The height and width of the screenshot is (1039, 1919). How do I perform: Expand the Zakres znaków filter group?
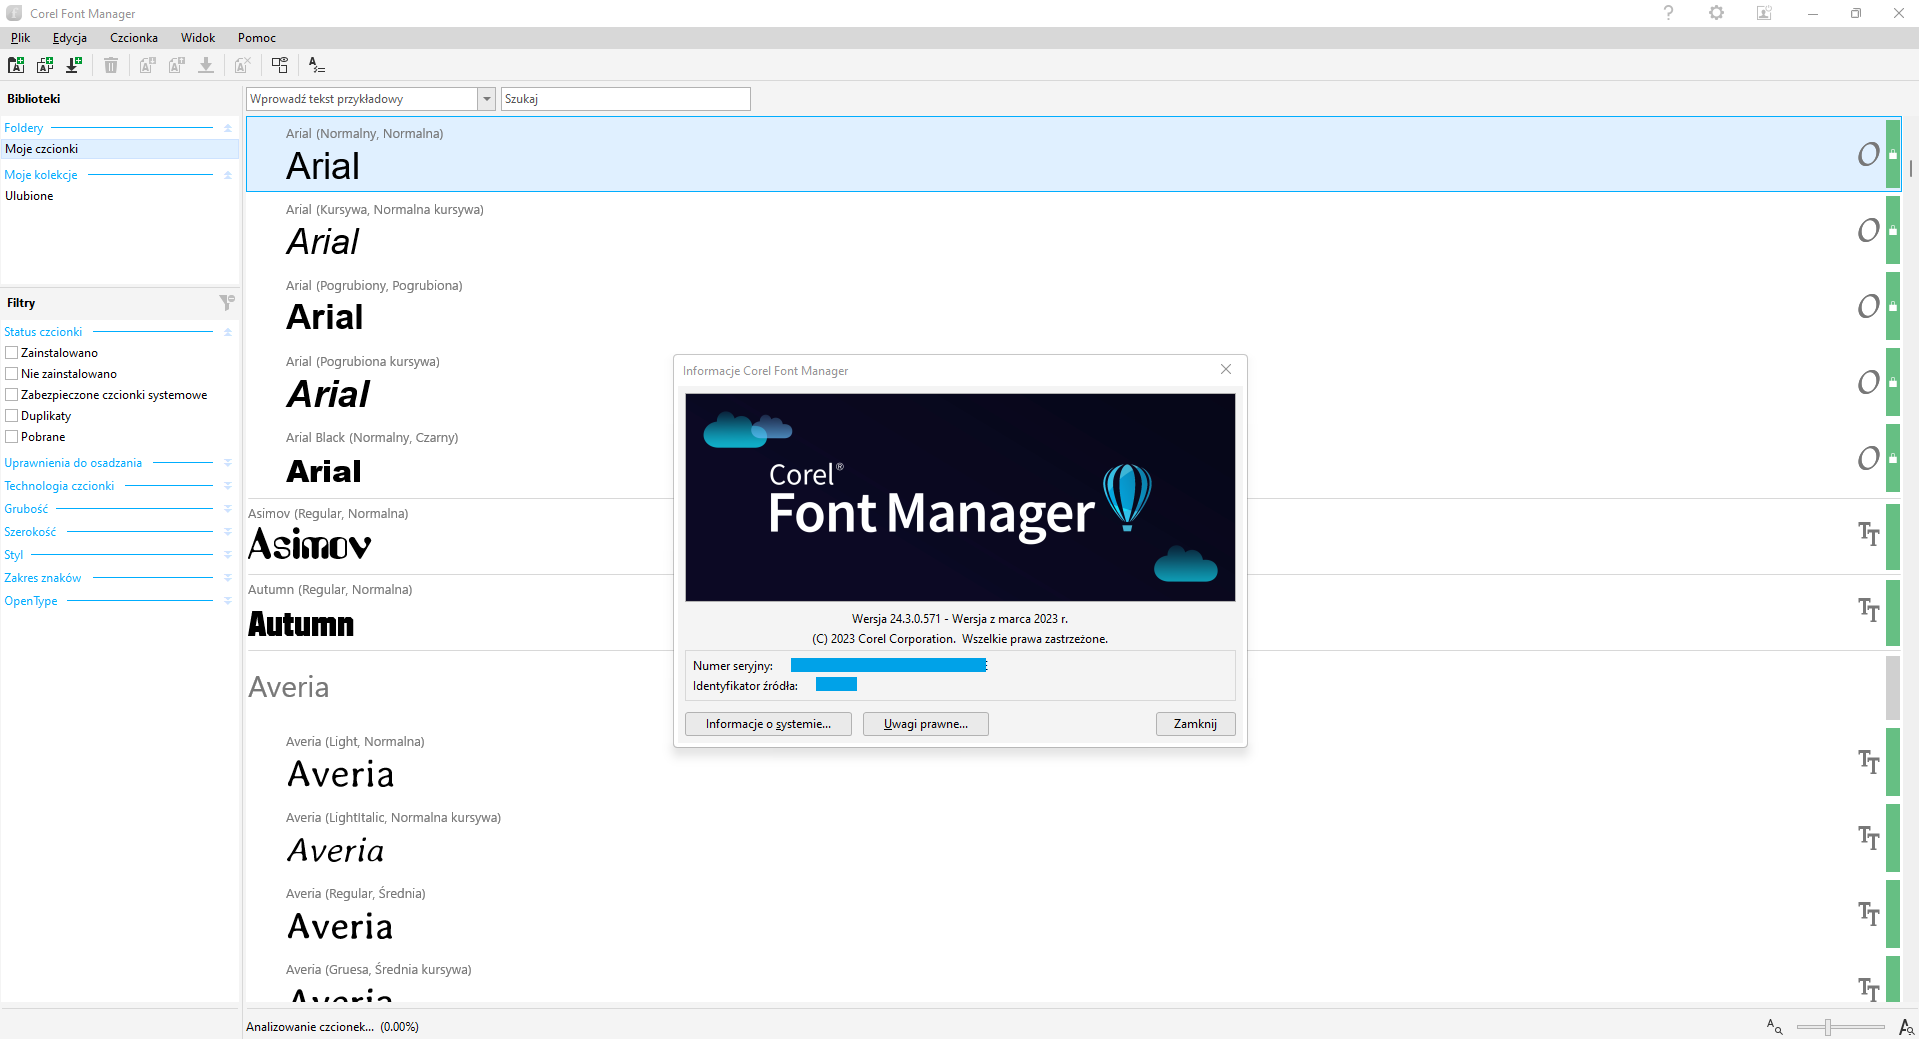point(228,578)
